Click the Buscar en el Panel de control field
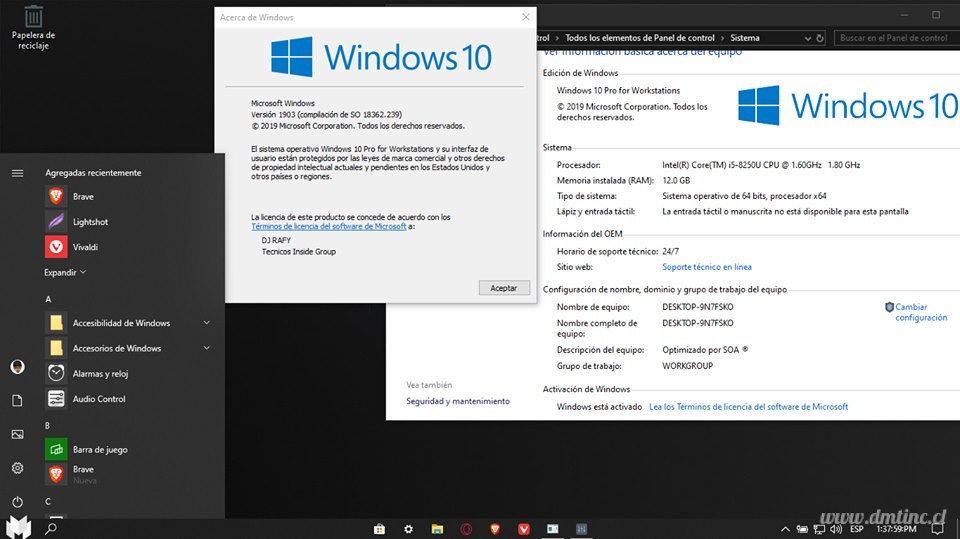This screenshot has width=960, height=539. [896, 38]
